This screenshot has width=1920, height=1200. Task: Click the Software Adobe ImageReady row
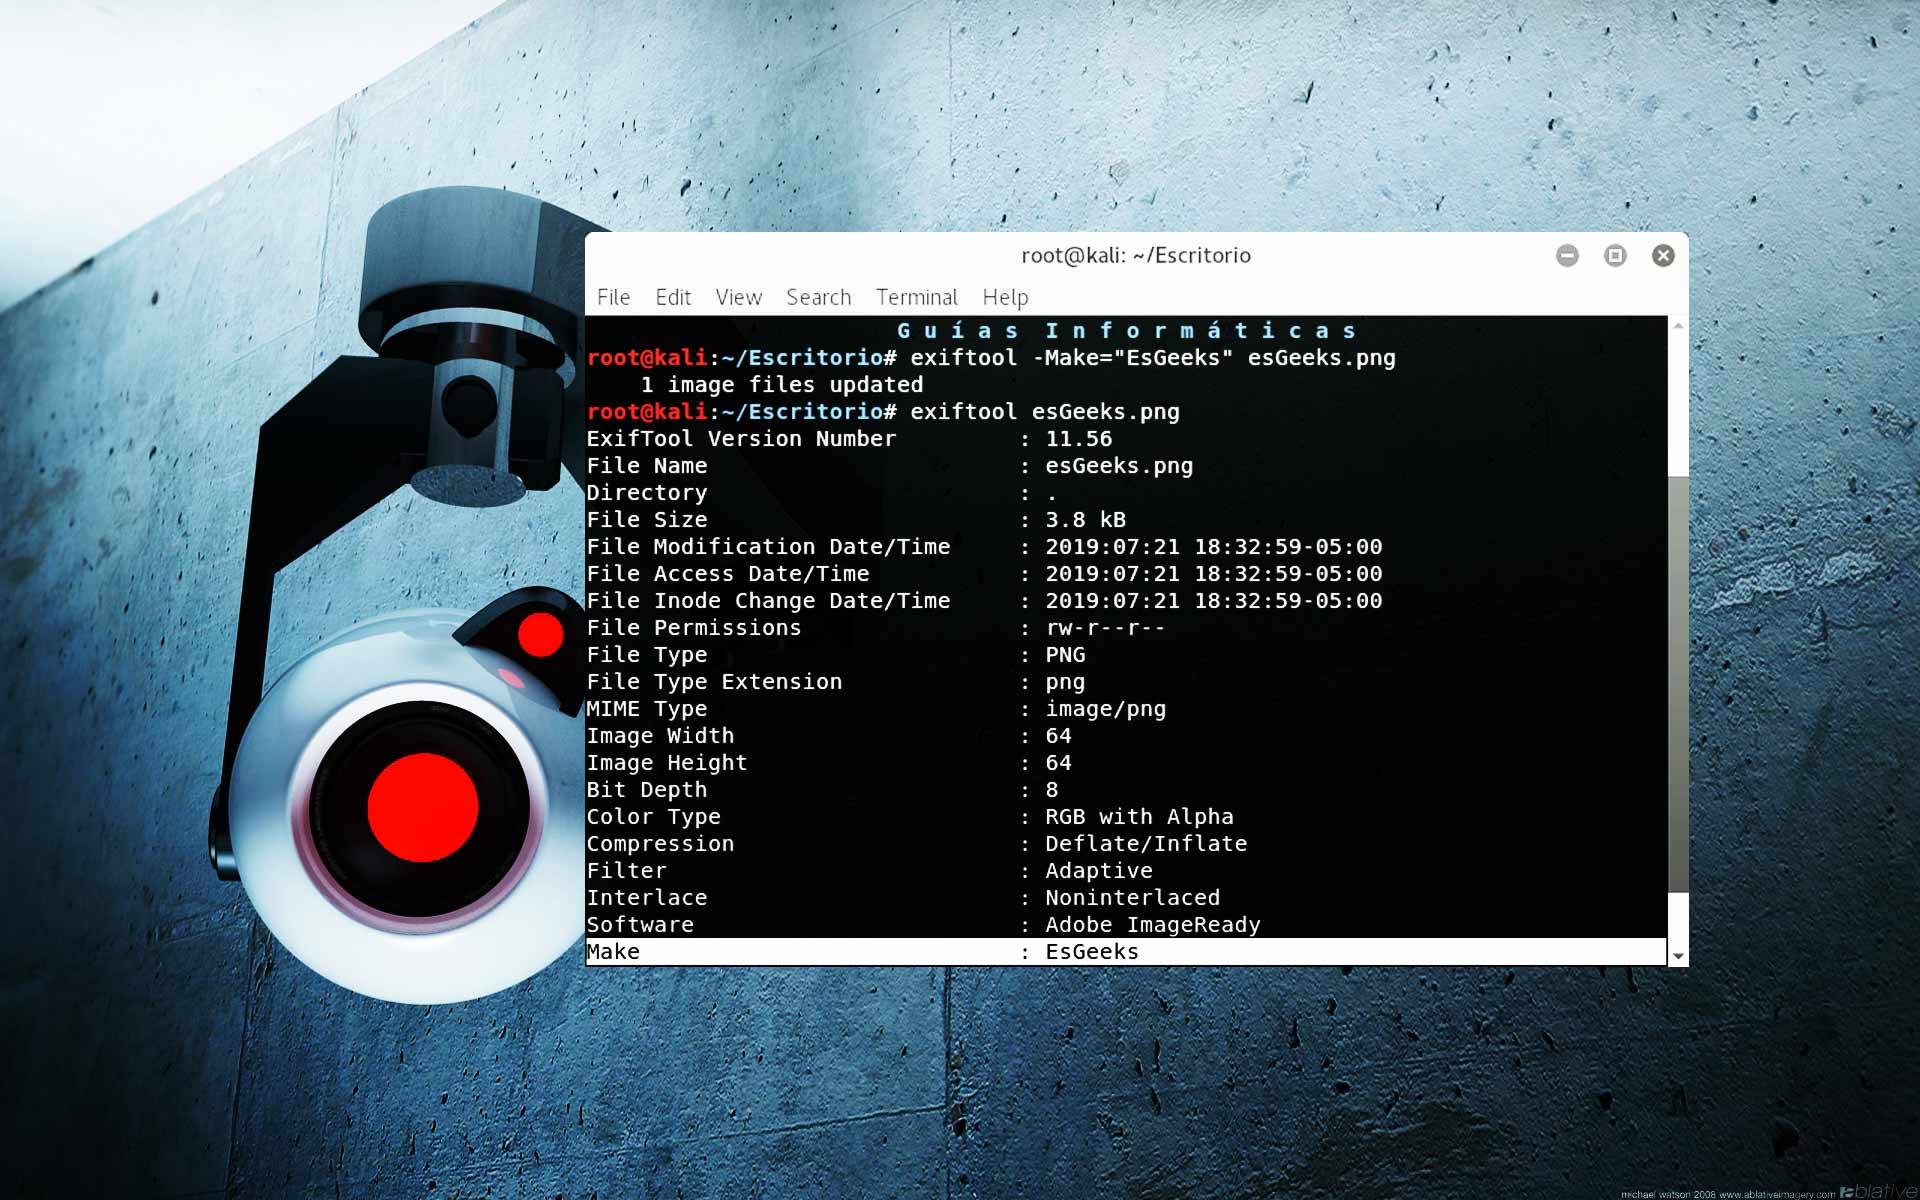922,925
